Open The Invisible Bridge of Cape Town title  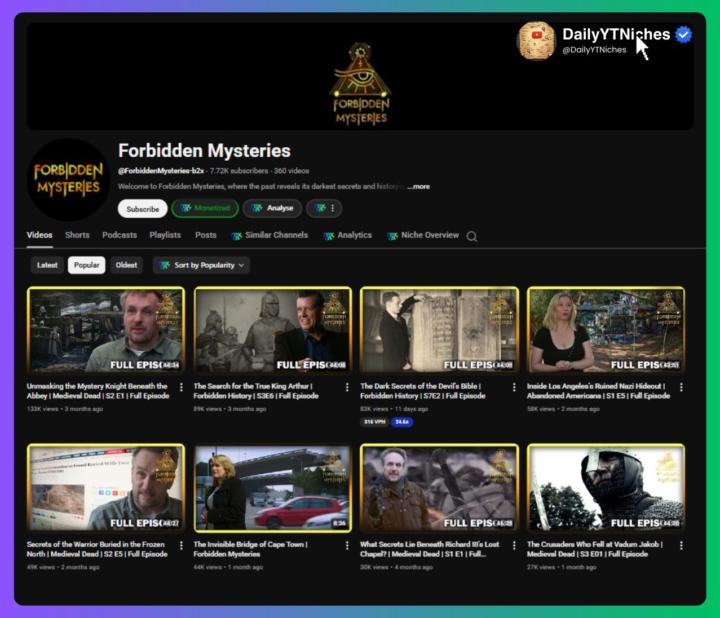point(250,549)
